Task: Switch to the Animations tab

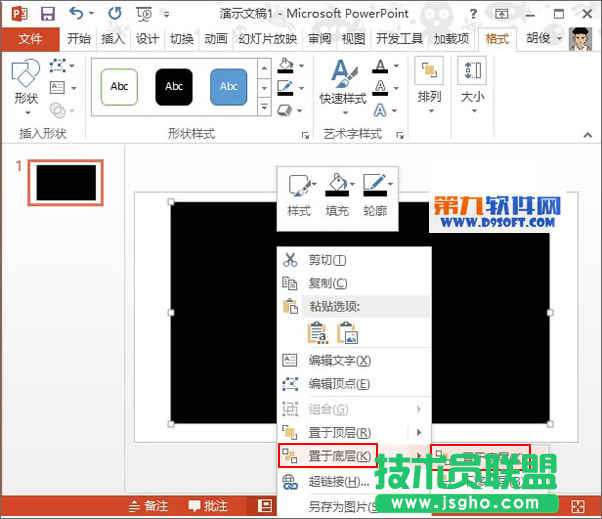Action: 216,39
